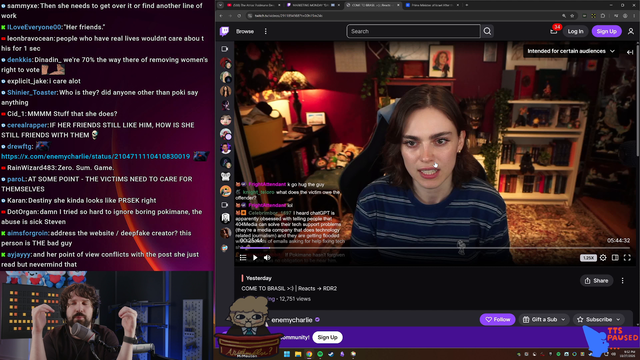The height and width of the screenshot is (360, 640).
Task: Click the magnifier search button
Action: click(x=487, y=31)
